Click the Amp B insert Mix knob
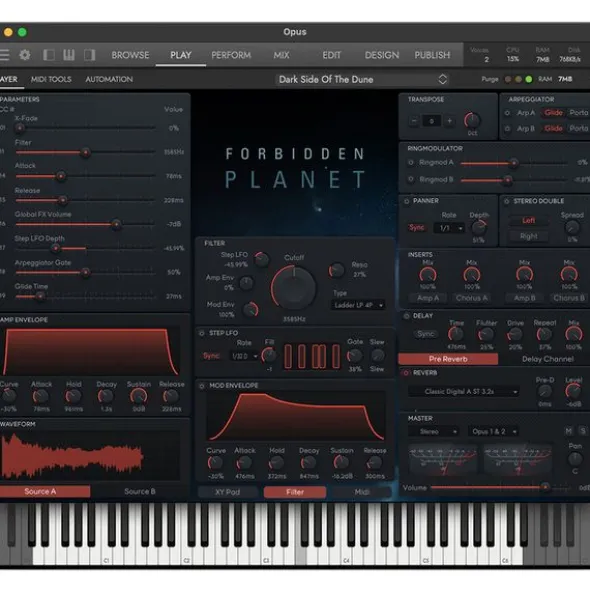The height and width of the screenshot is (591, 590). [524, 275]
